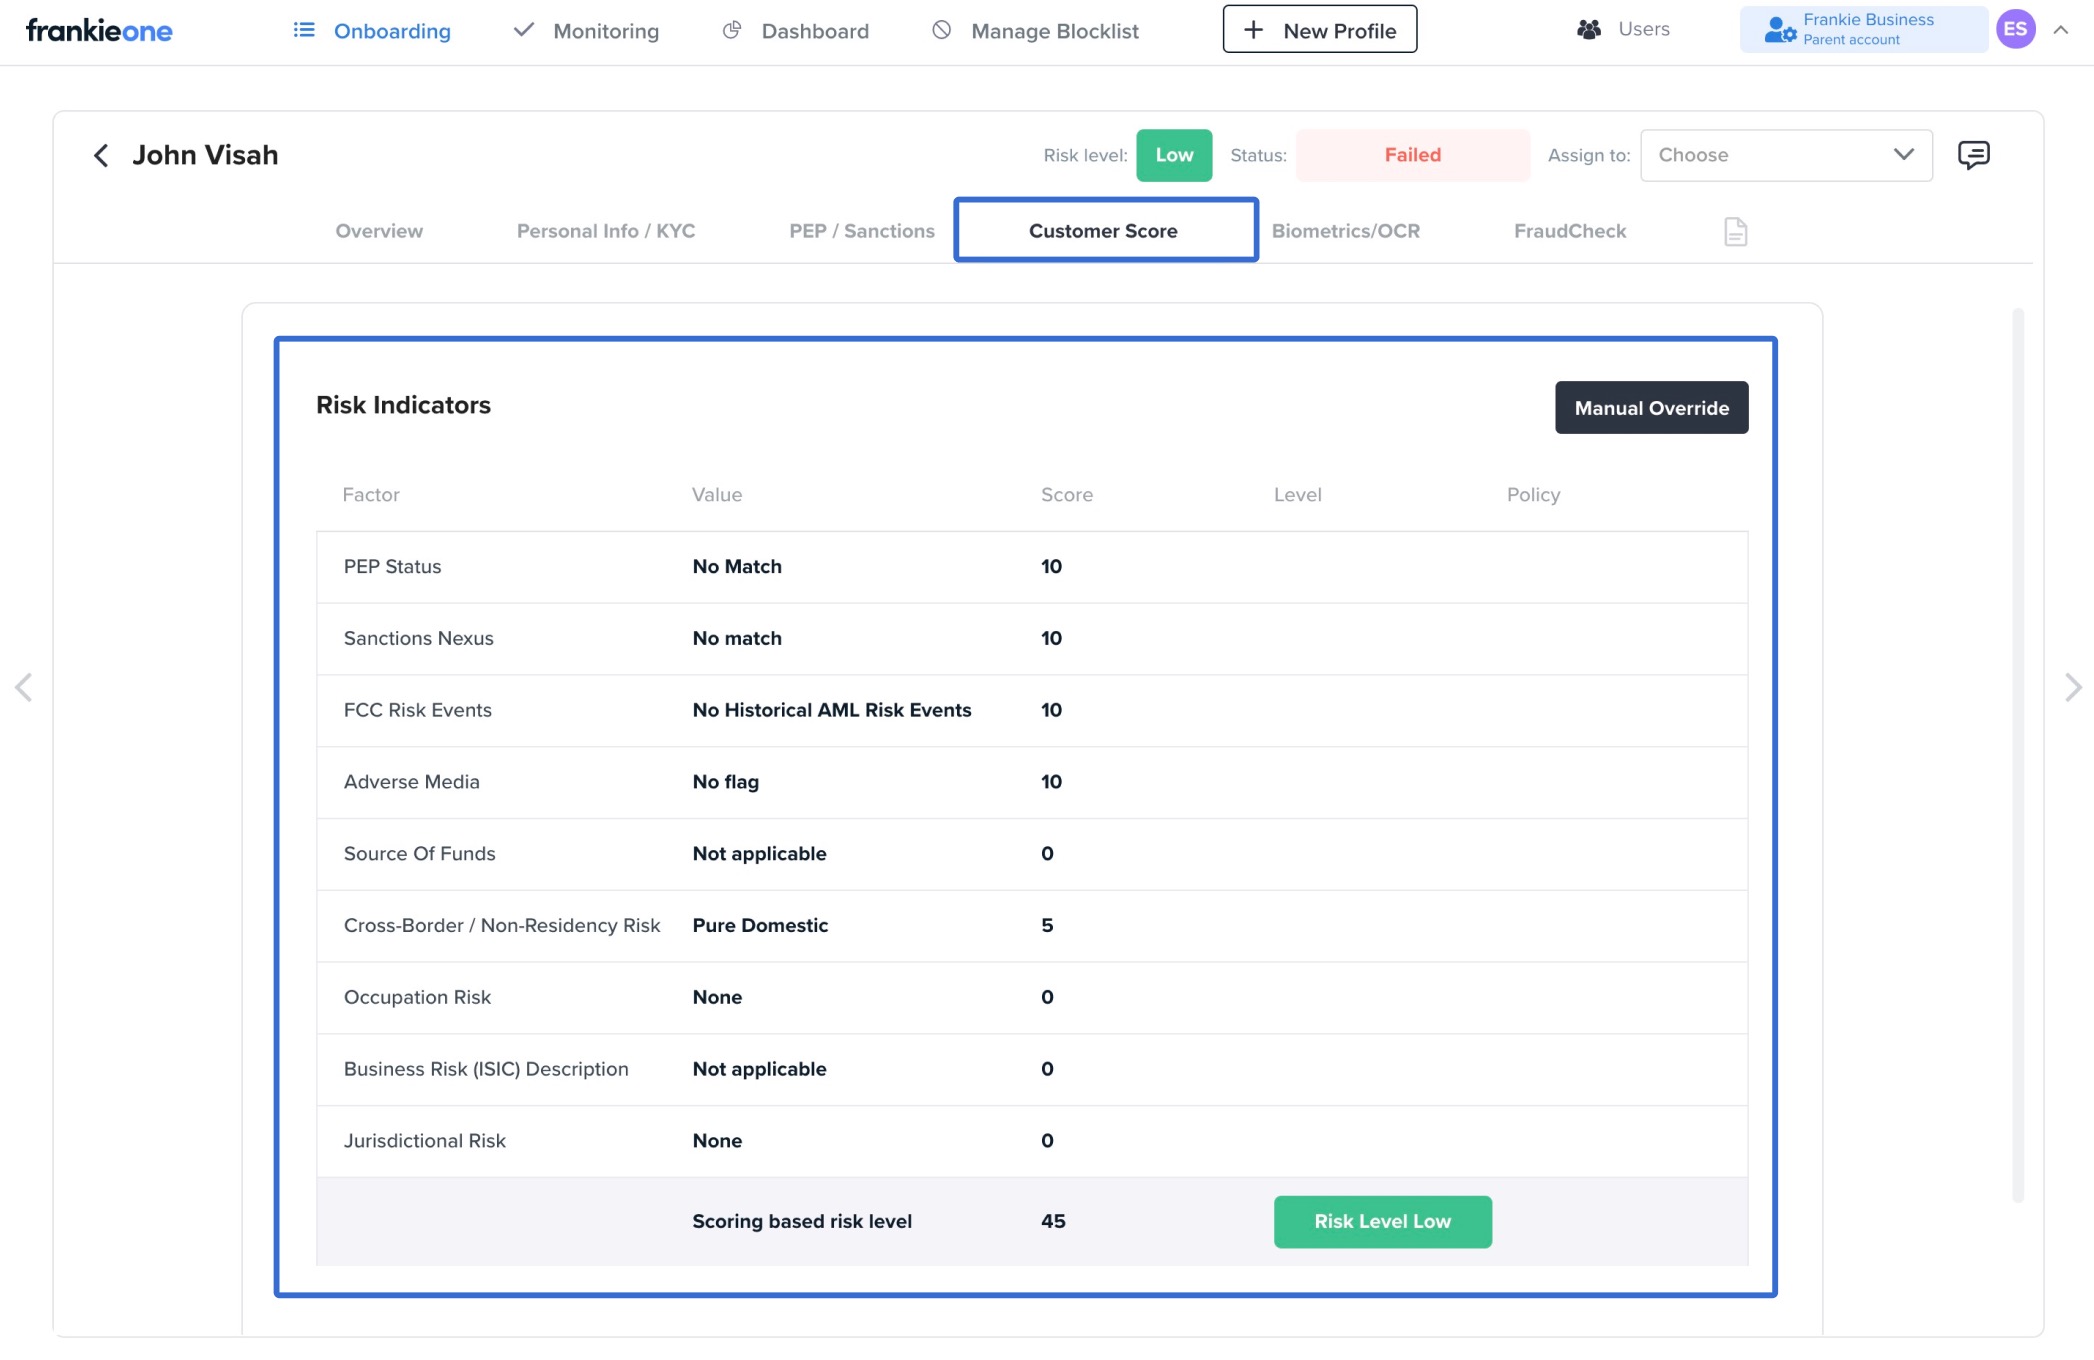Open the comments speech bubble icon
The width and height of the screenshot is (2094, 1360).
click(x=1973, y=155)
